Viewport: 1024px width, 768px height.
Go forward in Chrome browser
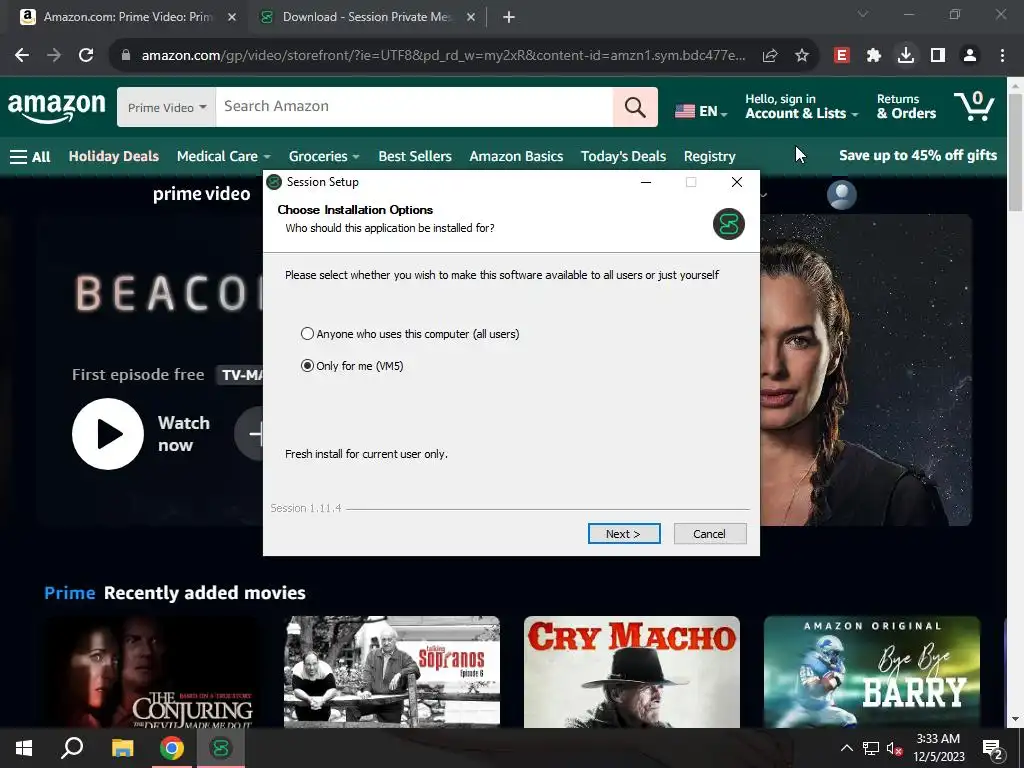pyautogui.click(x=54, y=55)
